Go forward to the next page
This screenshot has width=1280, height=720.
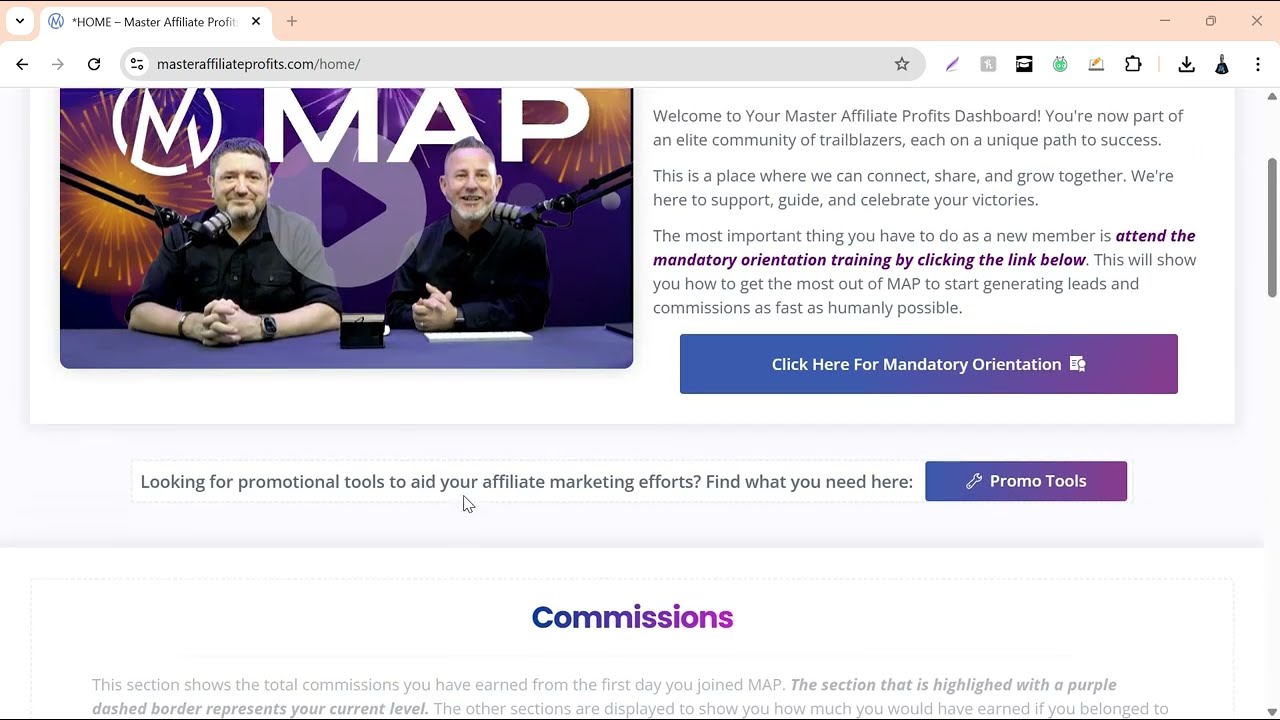[x=58, y=64]
